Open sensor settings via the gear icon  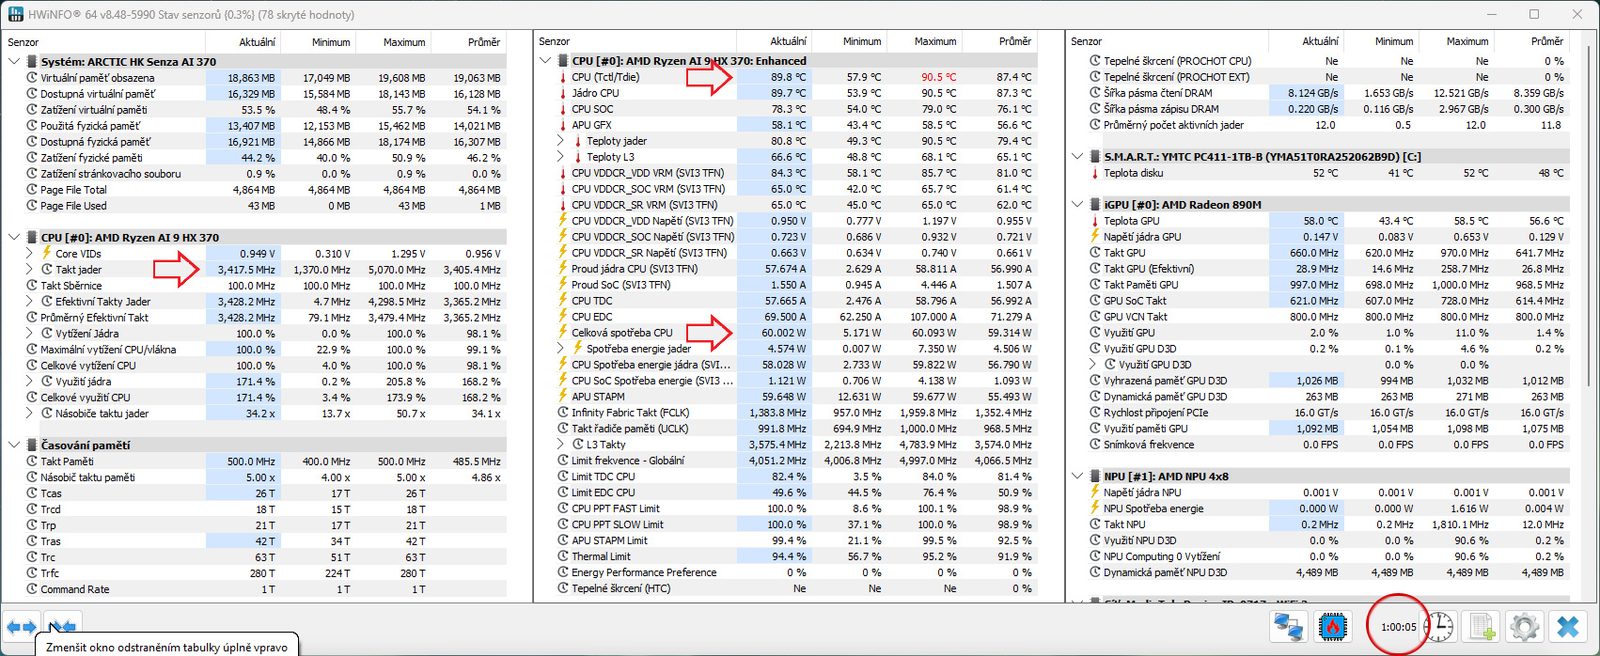tap(1524, 627)
